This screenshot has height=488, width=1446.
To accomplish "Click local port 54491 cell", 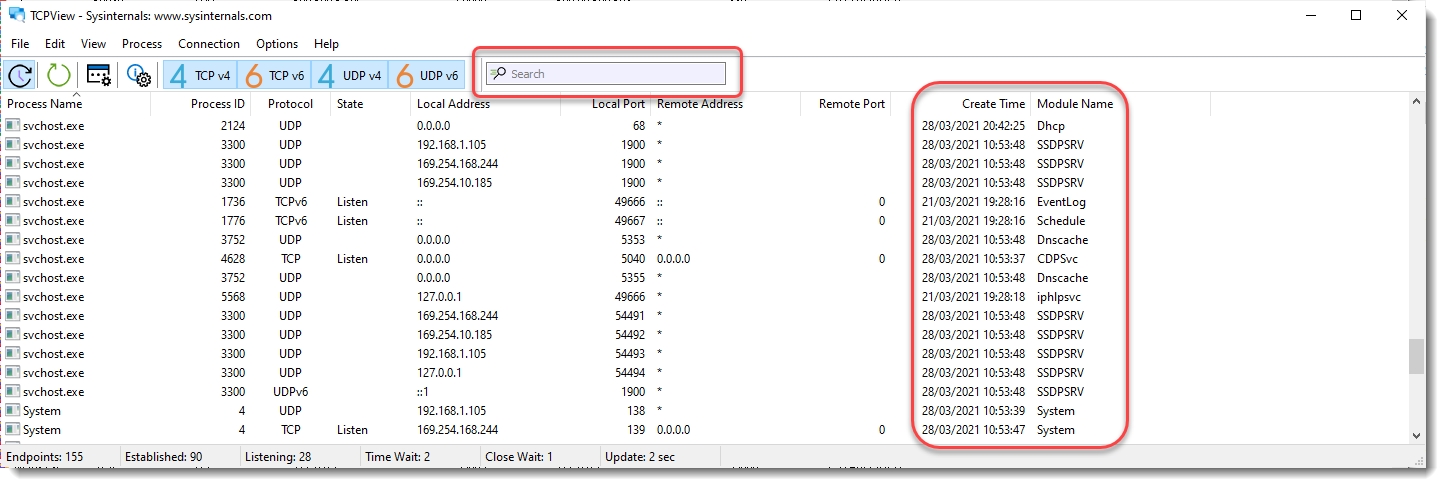I will pos(629,316).
